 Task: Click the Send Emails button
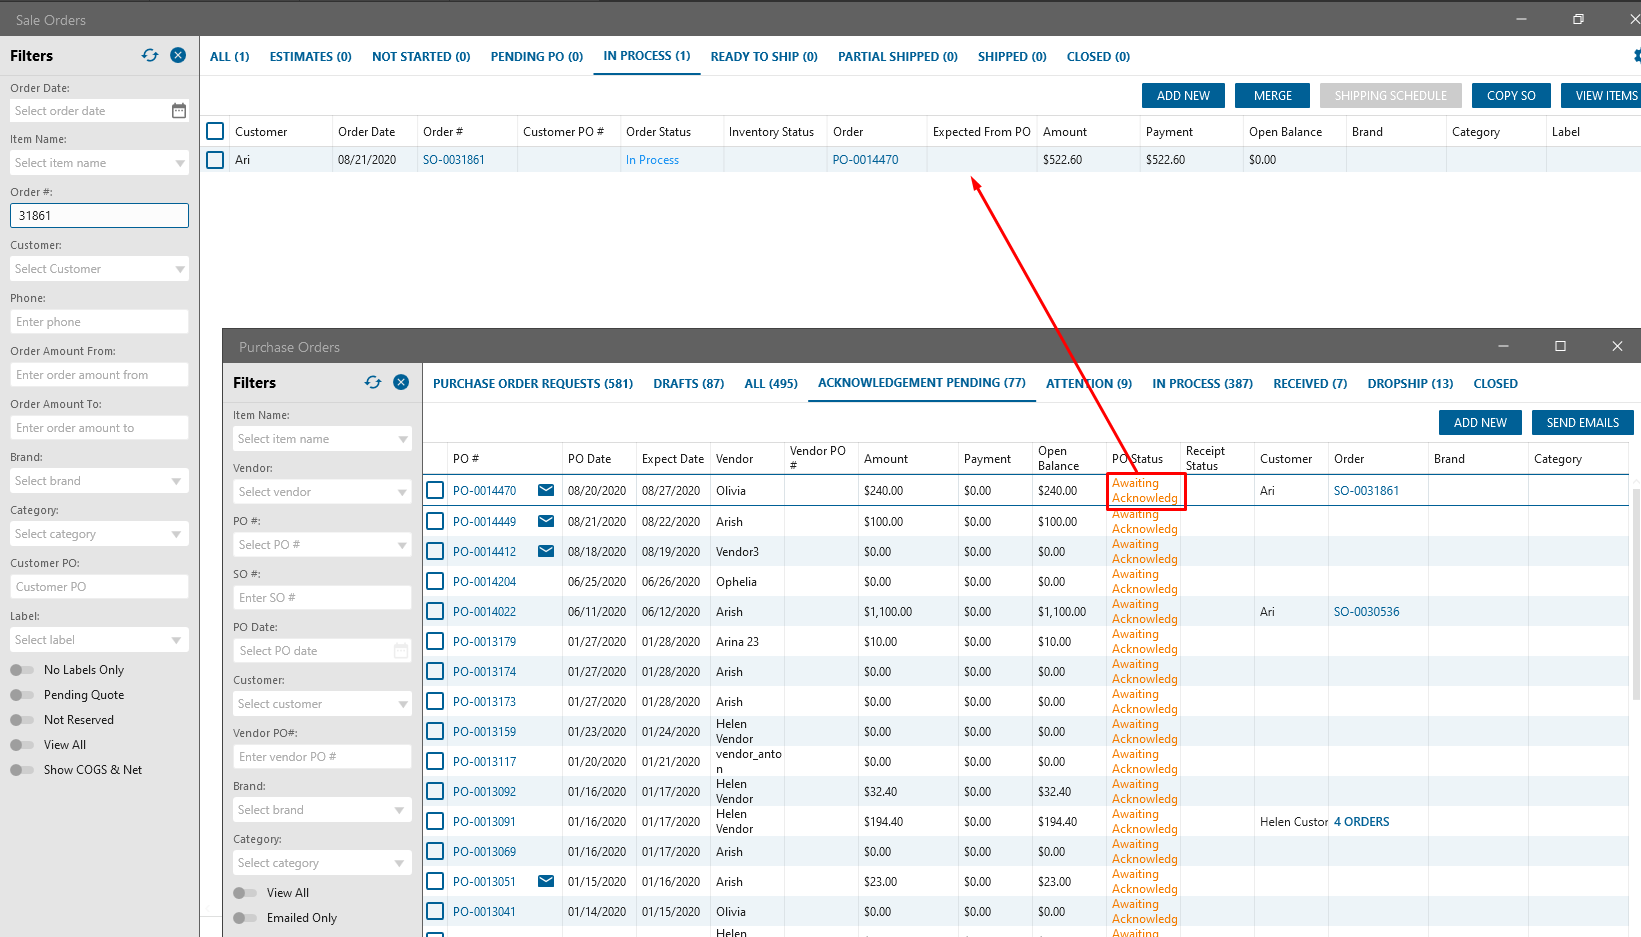(1582, 423)
